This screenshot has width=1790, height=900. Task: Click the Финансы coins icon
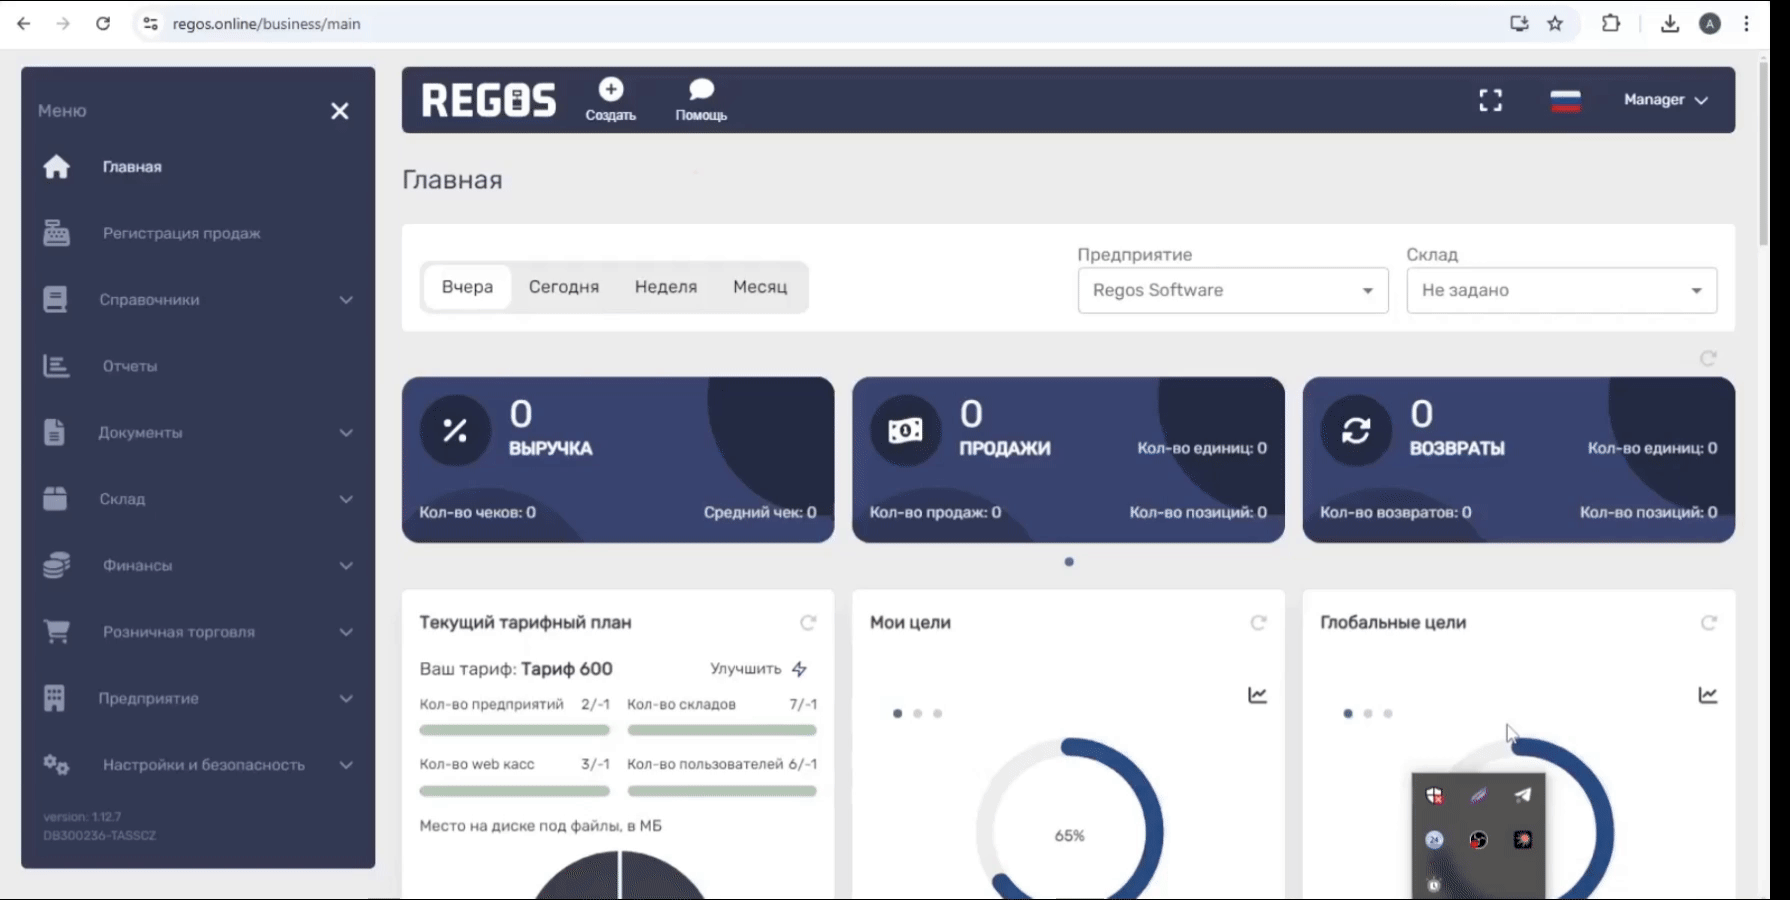click(56, 565)
